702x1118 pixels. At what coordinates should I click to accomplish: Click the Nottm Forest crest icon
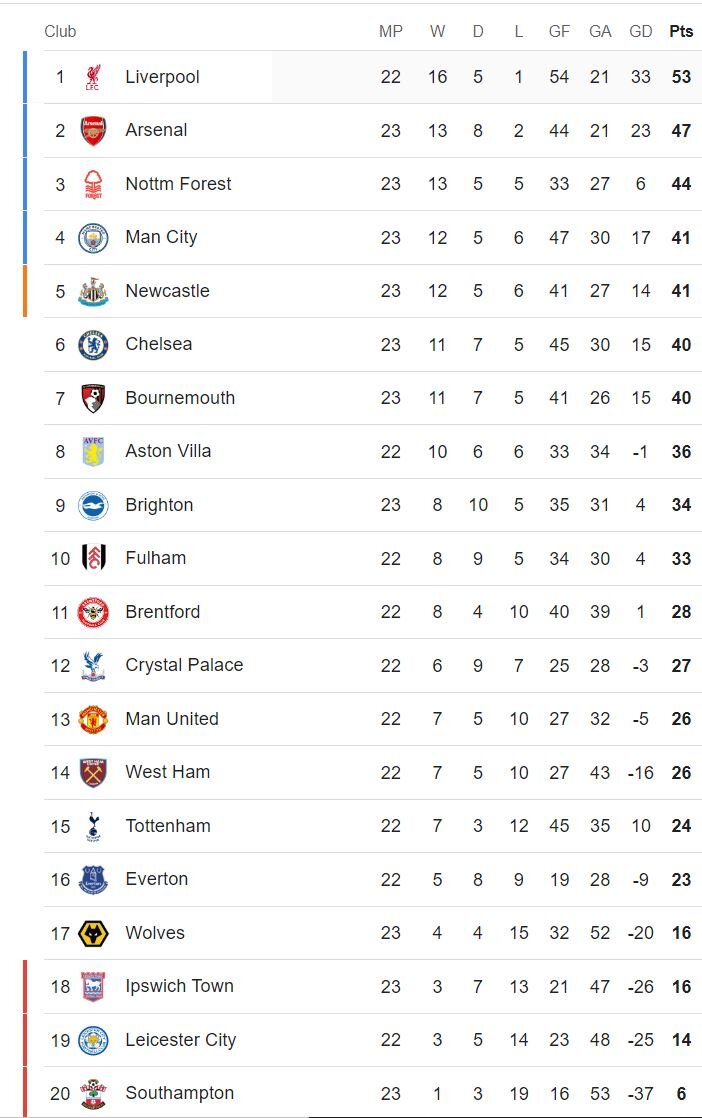click(93, 184)
